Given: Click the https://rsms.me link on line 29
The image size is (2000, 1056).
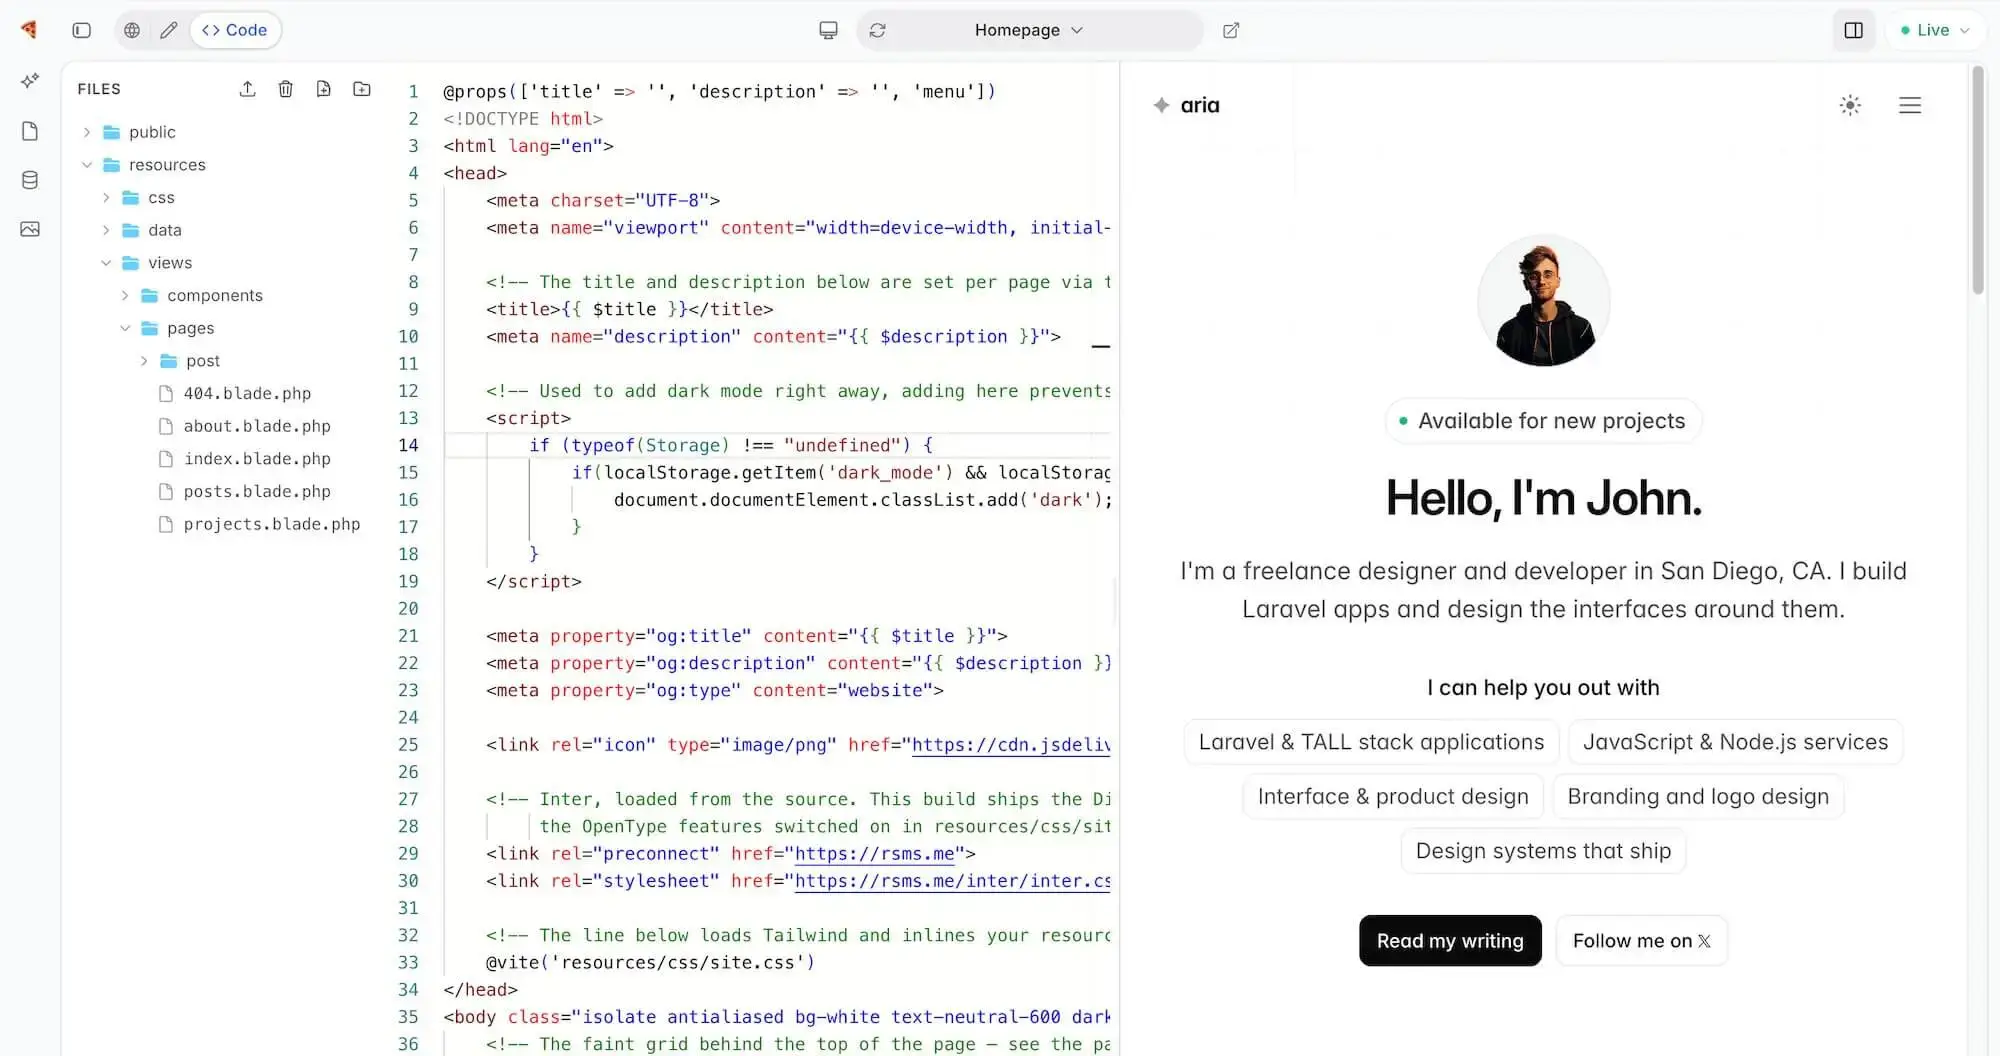Looking at the screenshot, I should [874, 854].
